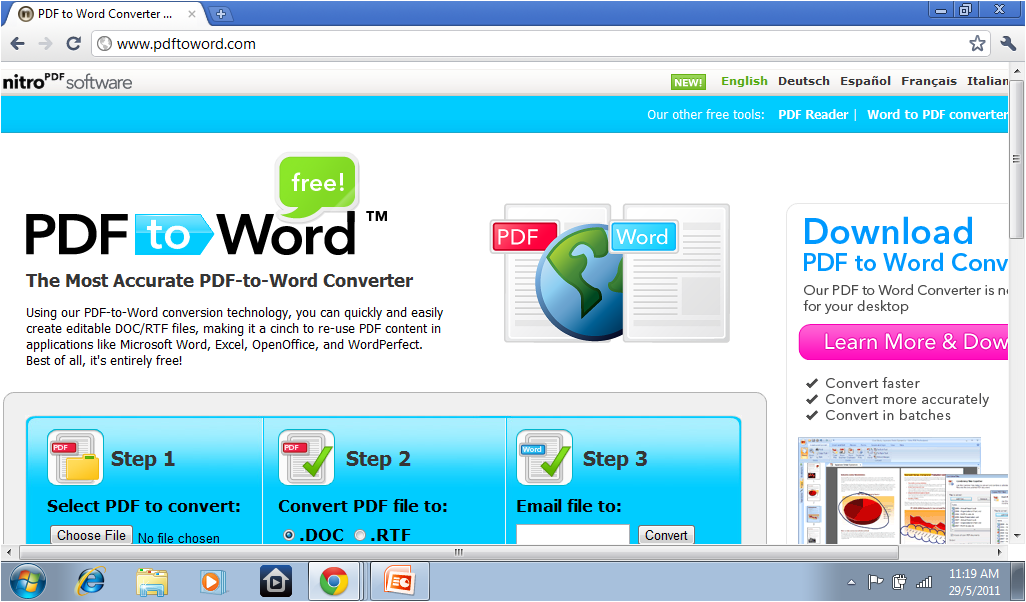The height and width of the screenshot is (602, 1026).
Task: Open the Word to PDF converter link
Action: pyautogui.click(x=937, y=115)
